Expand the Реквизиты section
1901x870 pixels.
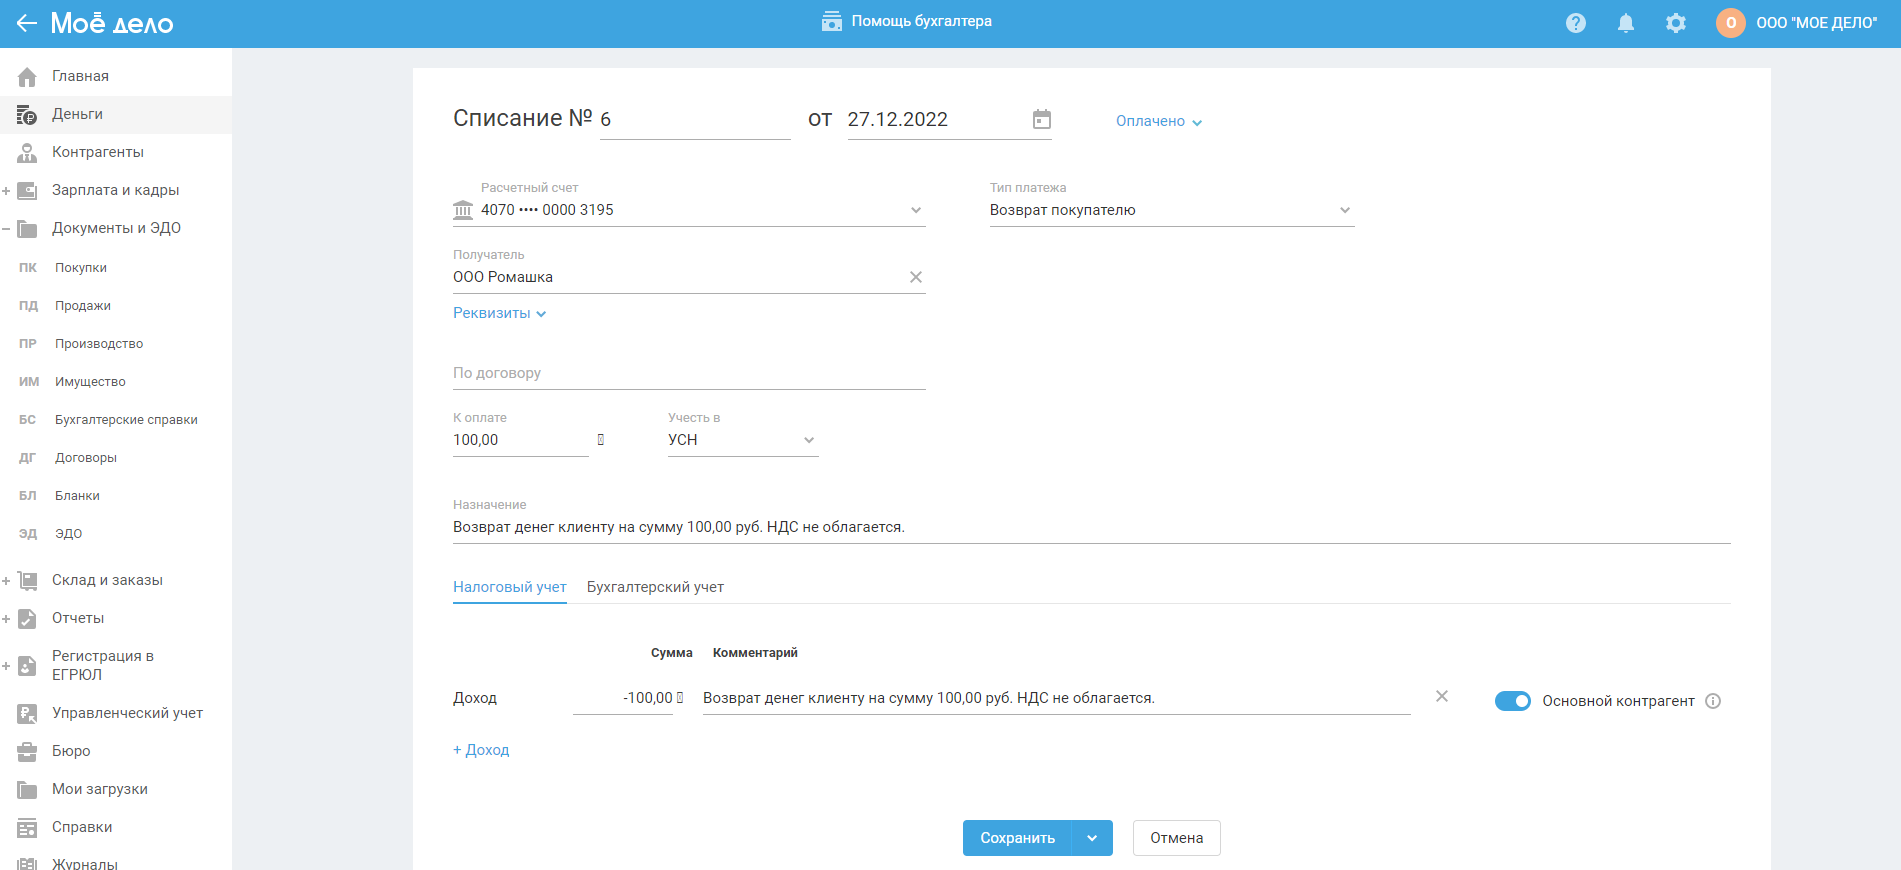pyautogui.click(x=499, y=313)
